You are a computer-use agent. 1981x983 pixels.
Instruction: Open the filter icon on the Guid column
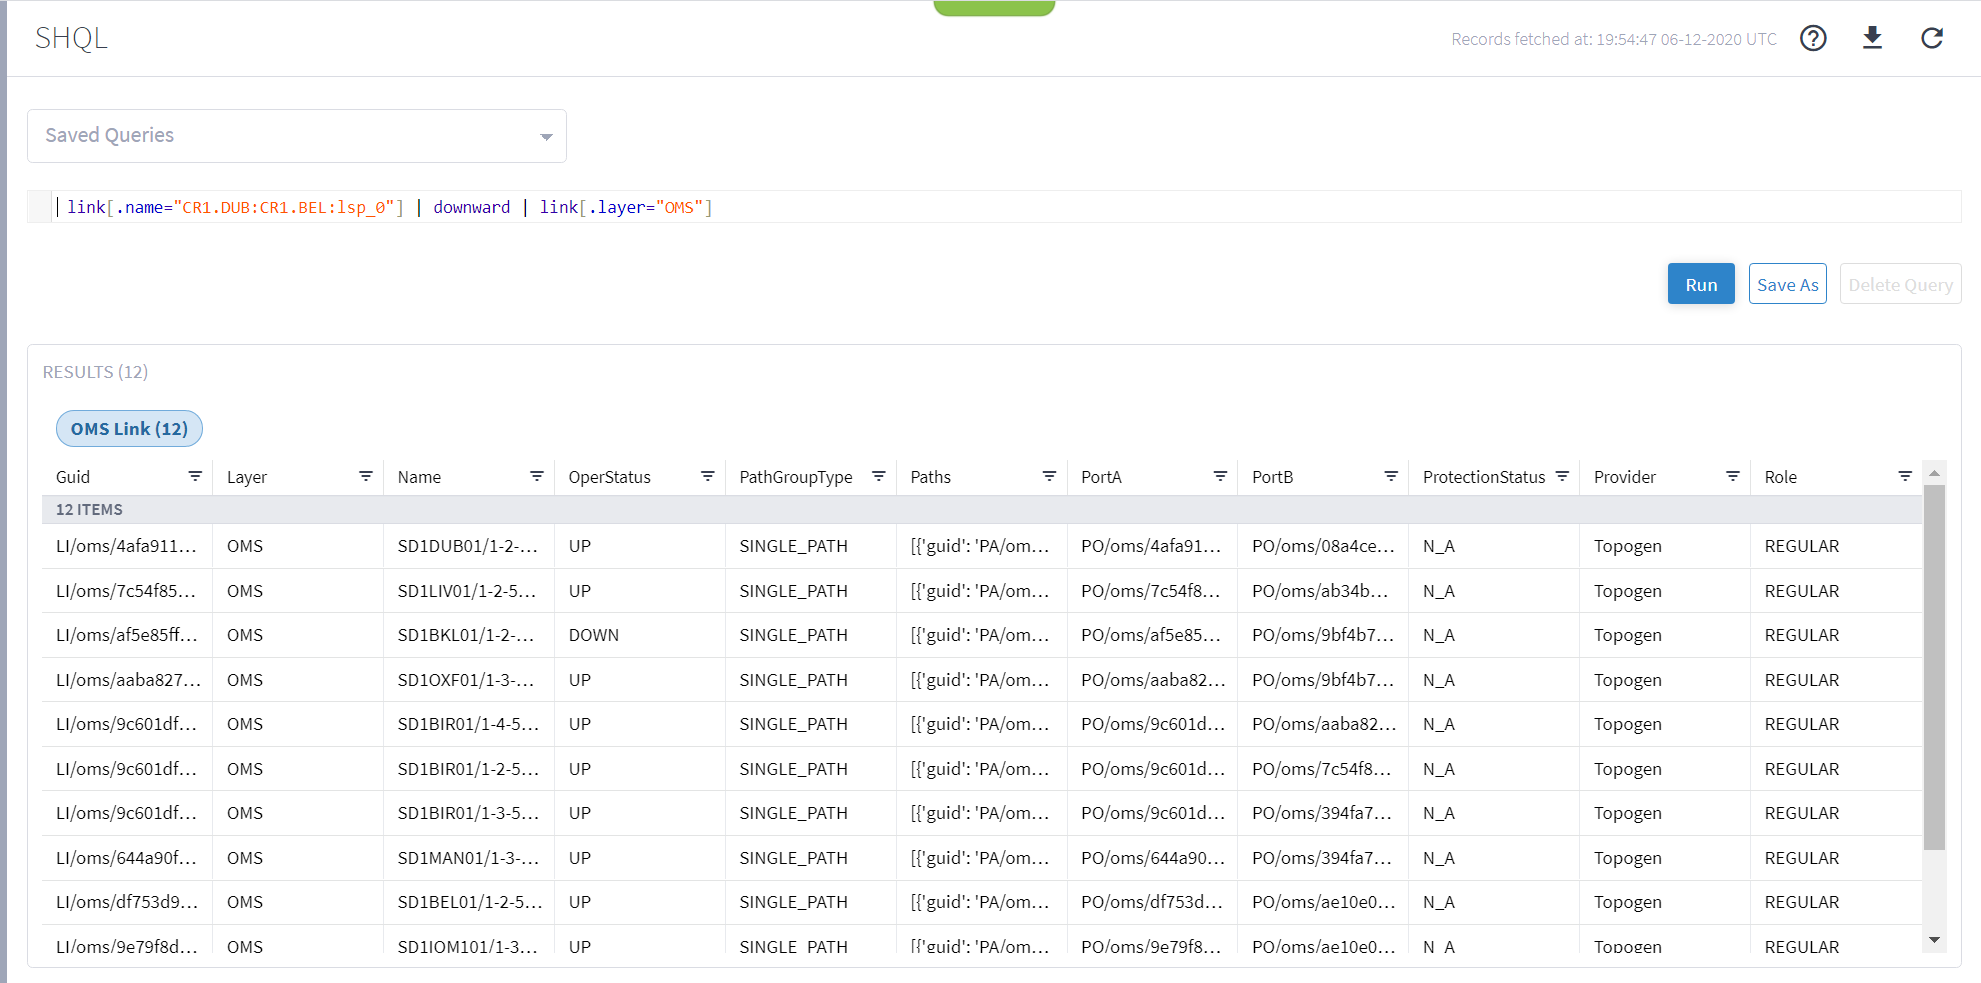tap(196, 476)
